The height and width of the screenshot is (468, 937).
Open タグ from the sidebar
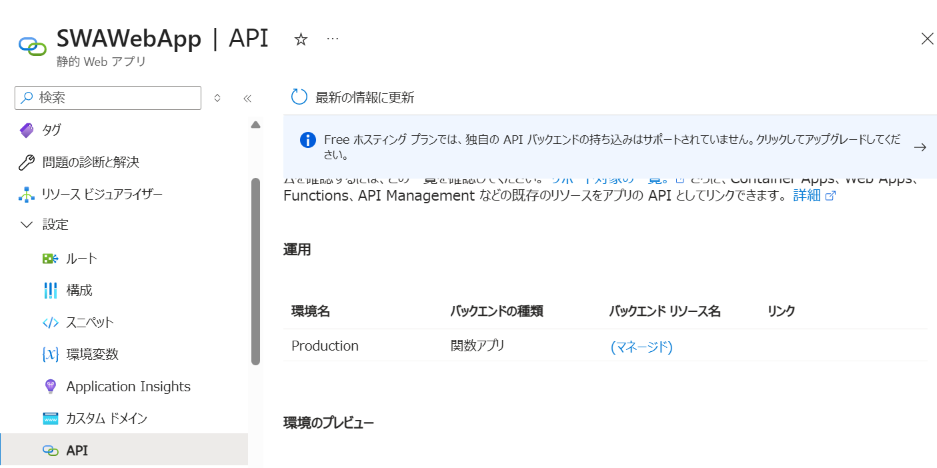(50, 130)
